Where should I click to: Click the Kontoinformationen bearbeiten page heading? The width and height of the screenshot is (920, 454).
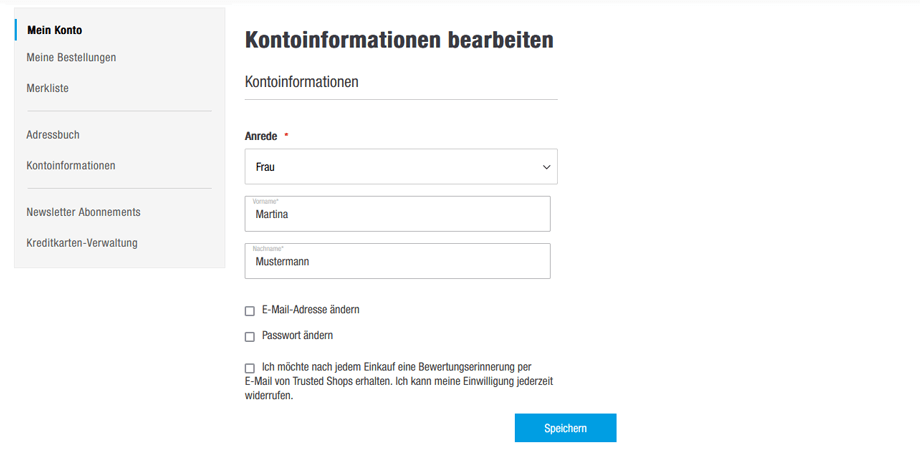coord(398,40)
